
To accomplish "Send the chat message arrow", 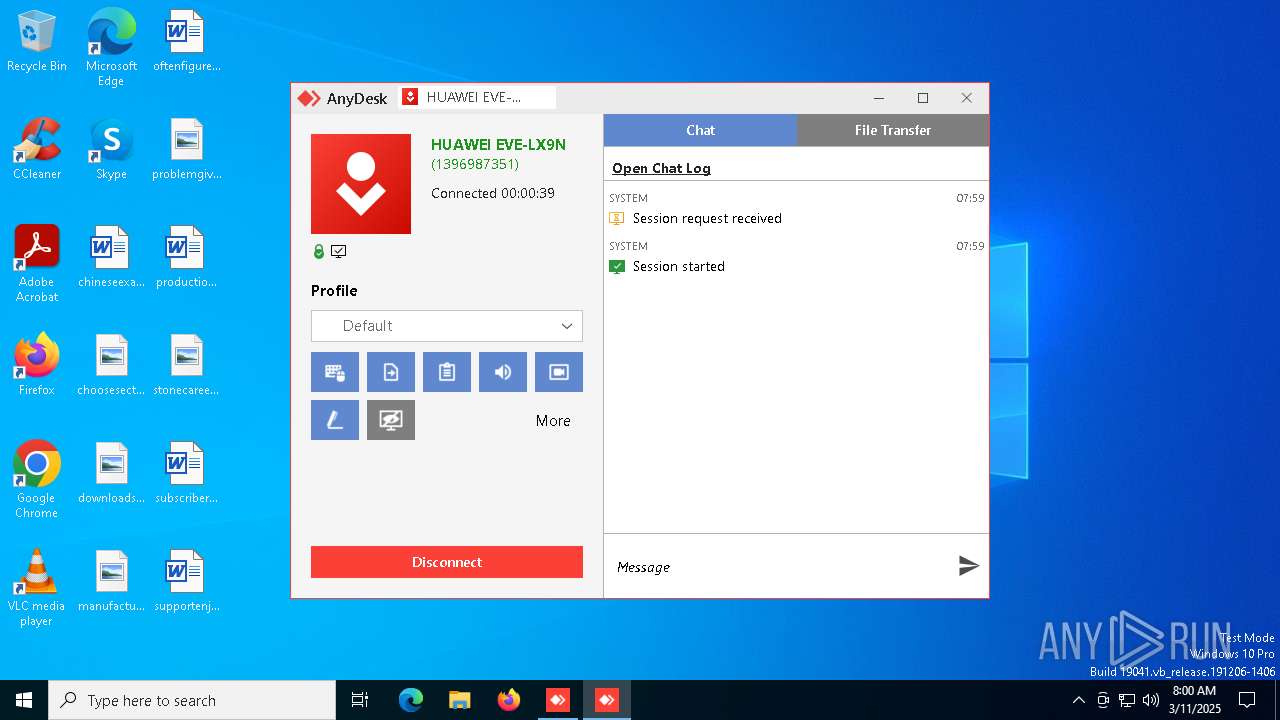I will click(x=968, y=566).
